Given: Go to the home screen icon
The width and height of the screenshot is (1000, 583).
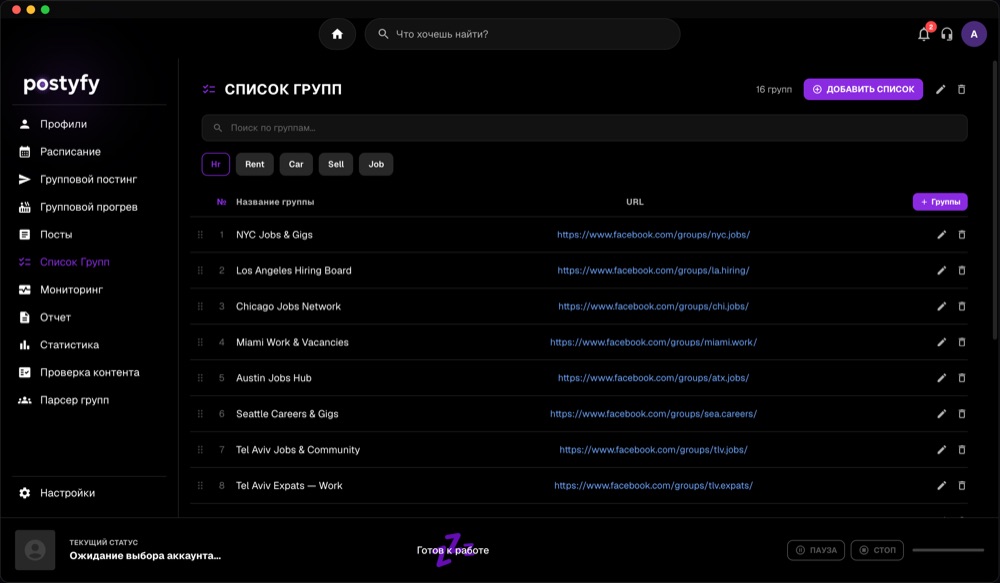Looking at the screenshot, I should point(337,34).
